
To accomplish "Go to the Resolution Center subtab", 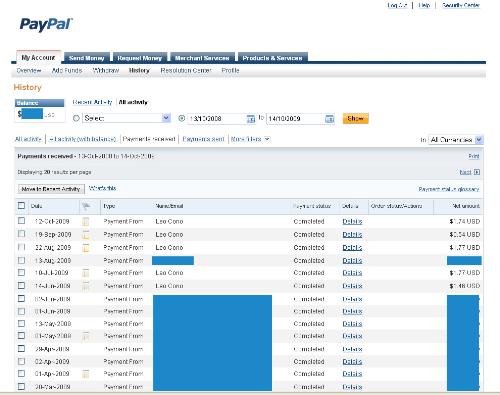I will [x=186, y=71].
